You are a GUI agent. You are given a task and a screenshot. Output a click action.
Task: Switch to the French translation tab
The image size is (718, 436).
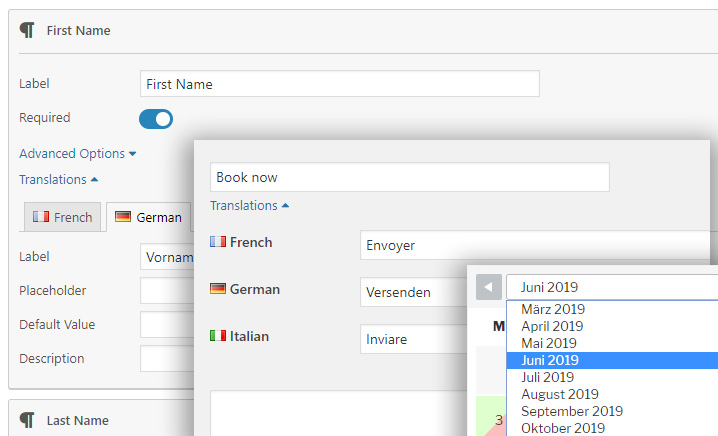point(62,217)
